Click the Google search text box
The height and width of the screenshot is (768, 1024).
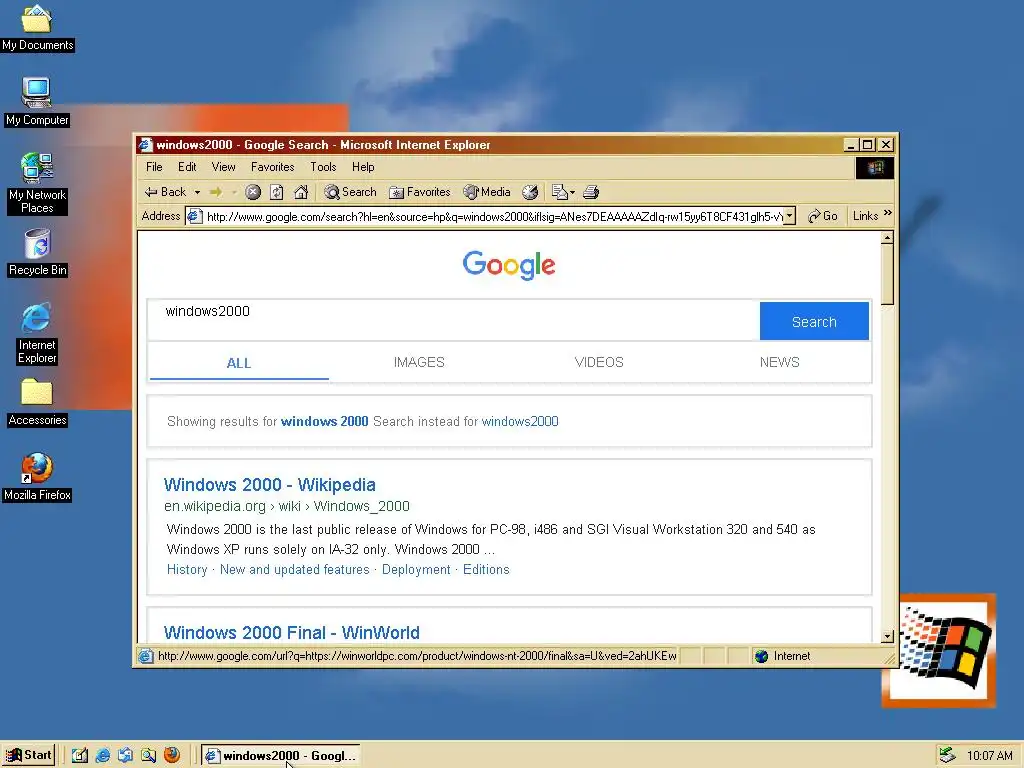[x=453, y=320]
